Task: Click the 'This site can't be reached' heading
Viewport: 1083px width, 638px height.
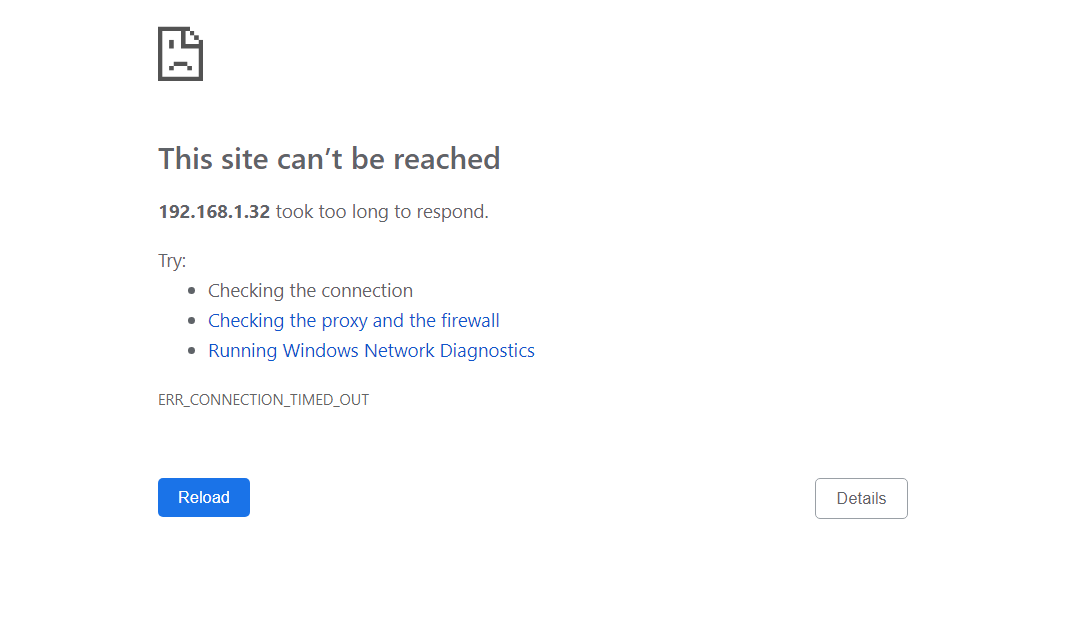Action: (329, 159)
